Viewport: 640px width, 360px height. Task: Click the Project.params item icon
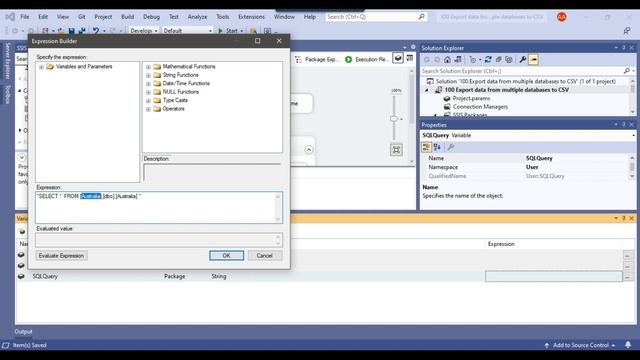447,98
